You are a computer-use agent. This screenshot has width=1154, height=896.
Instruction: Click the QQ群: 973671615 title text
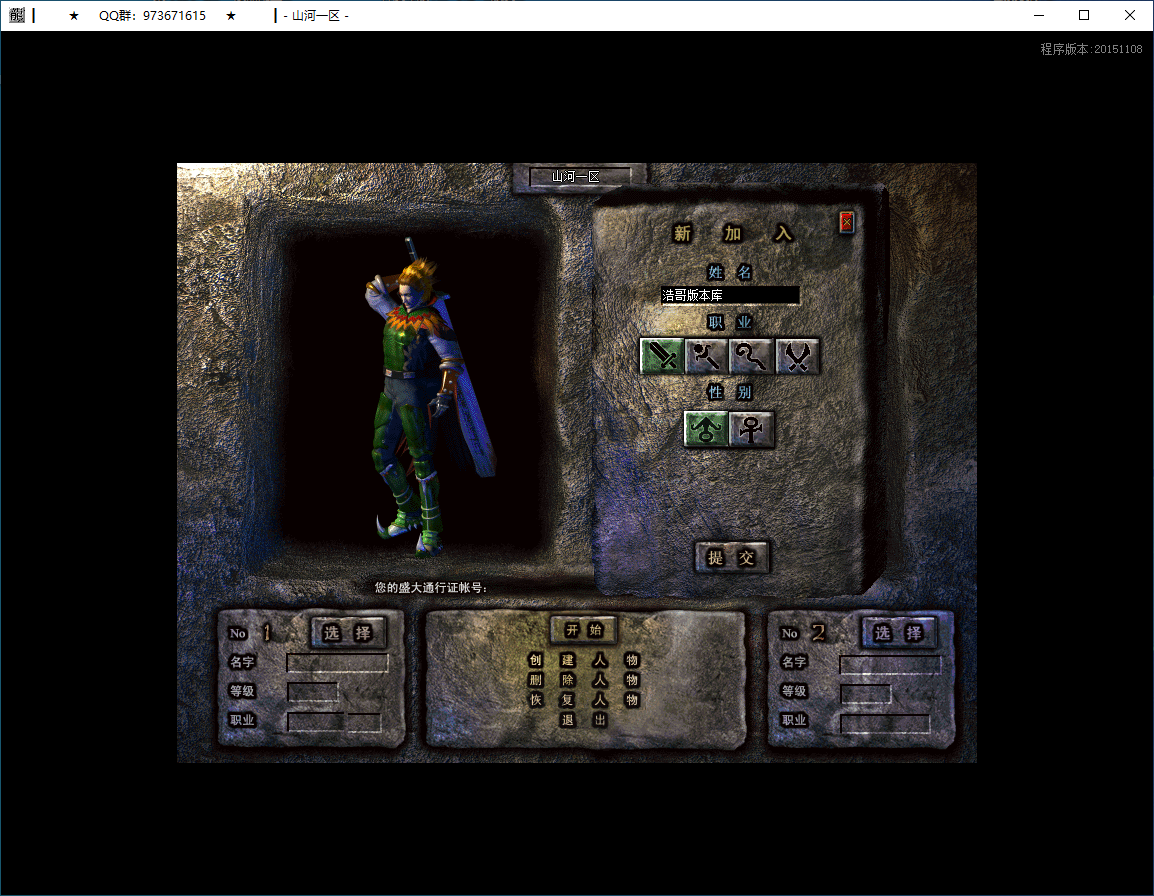[152, 15]
